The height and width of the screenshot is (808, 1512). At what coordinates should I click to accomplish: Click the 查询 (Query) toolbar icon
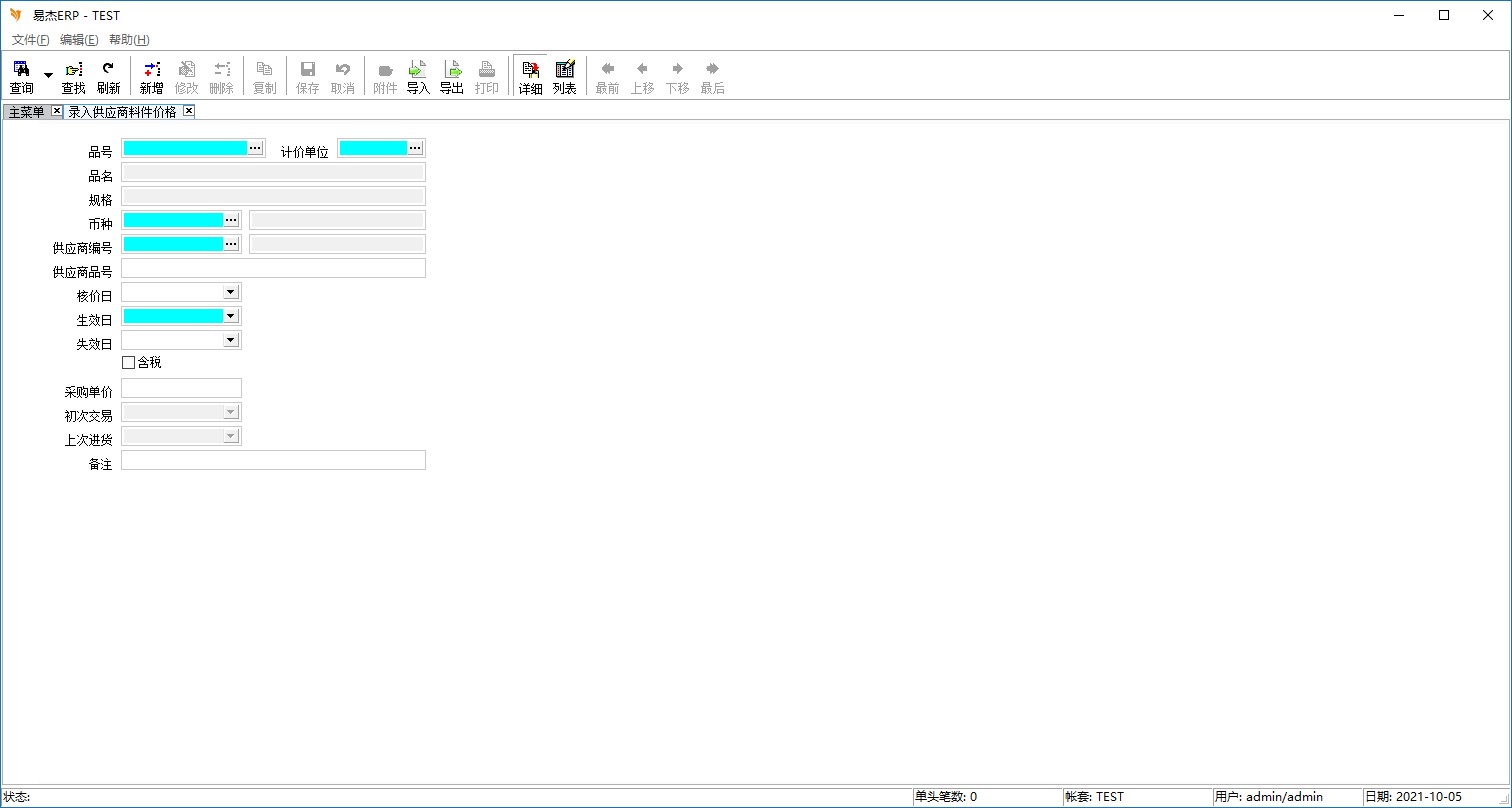(21, 77)
